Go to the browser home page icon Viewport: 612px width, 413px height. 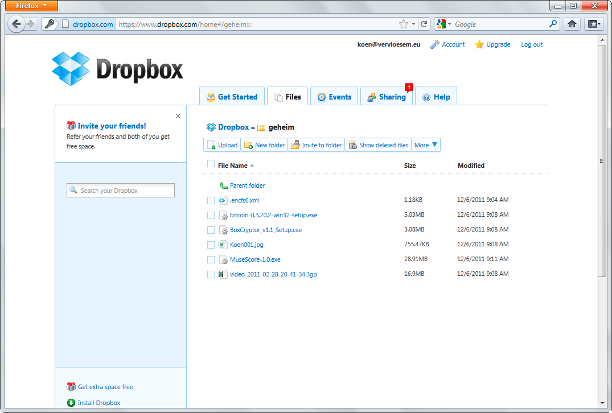[x=572, y=24]
